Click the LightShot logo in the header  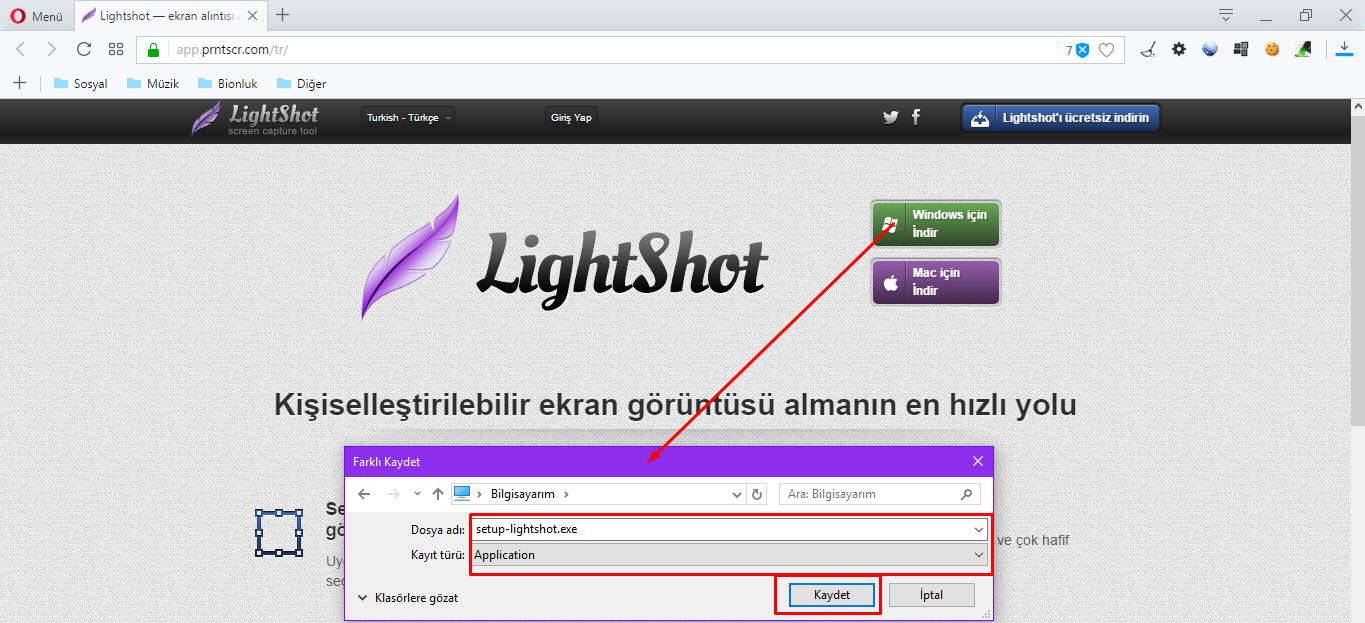point(255,118)
